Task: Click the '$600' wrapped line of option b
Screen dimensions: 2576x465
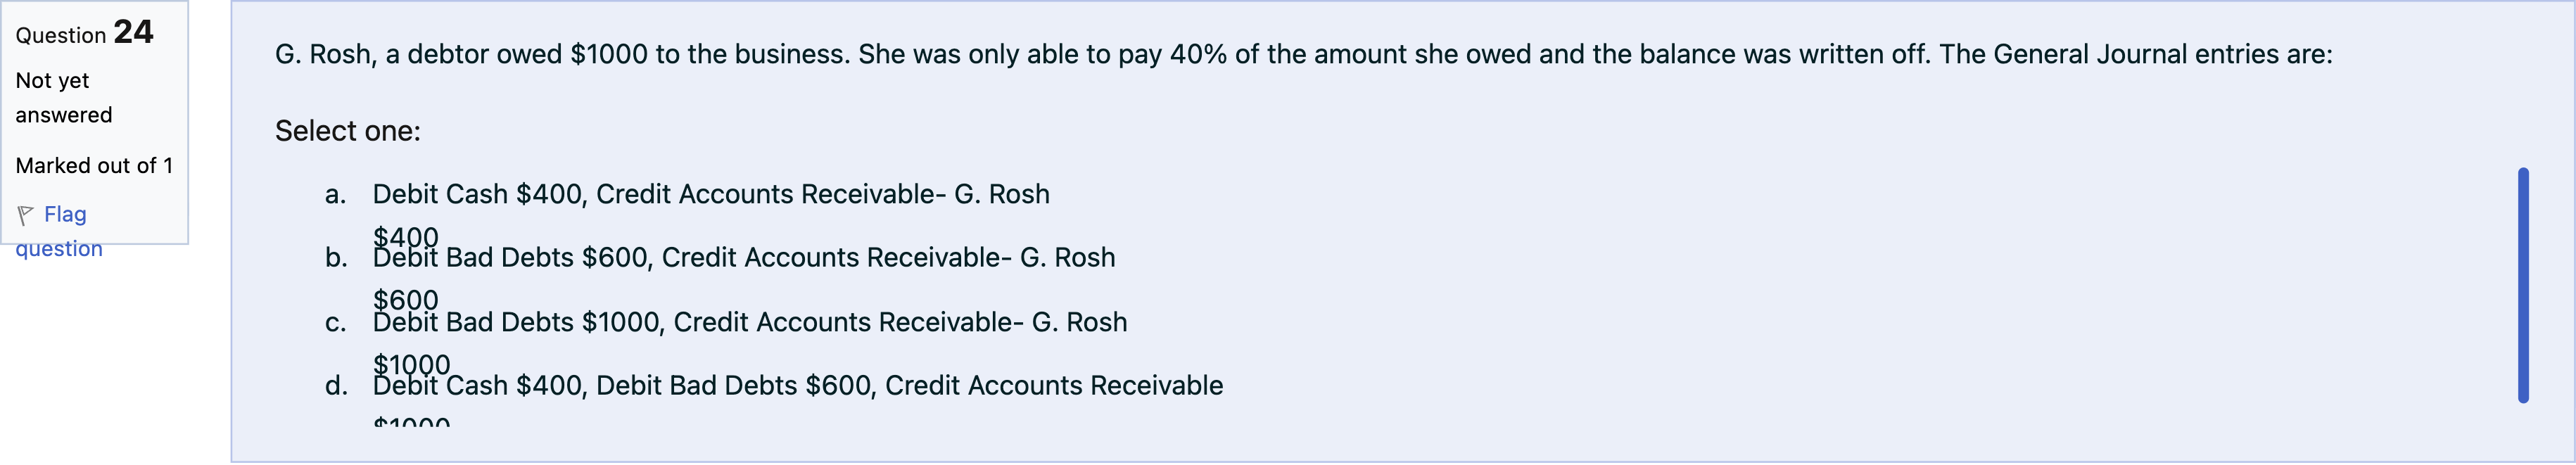Action: coord(405,299)
